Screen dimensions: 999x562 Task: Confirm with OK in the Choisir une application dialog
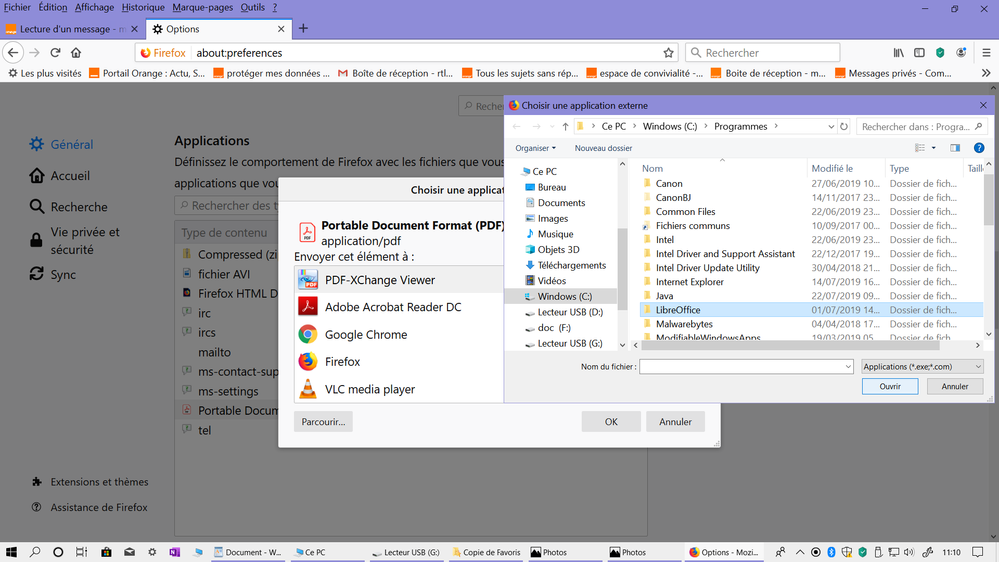(611, 422)
